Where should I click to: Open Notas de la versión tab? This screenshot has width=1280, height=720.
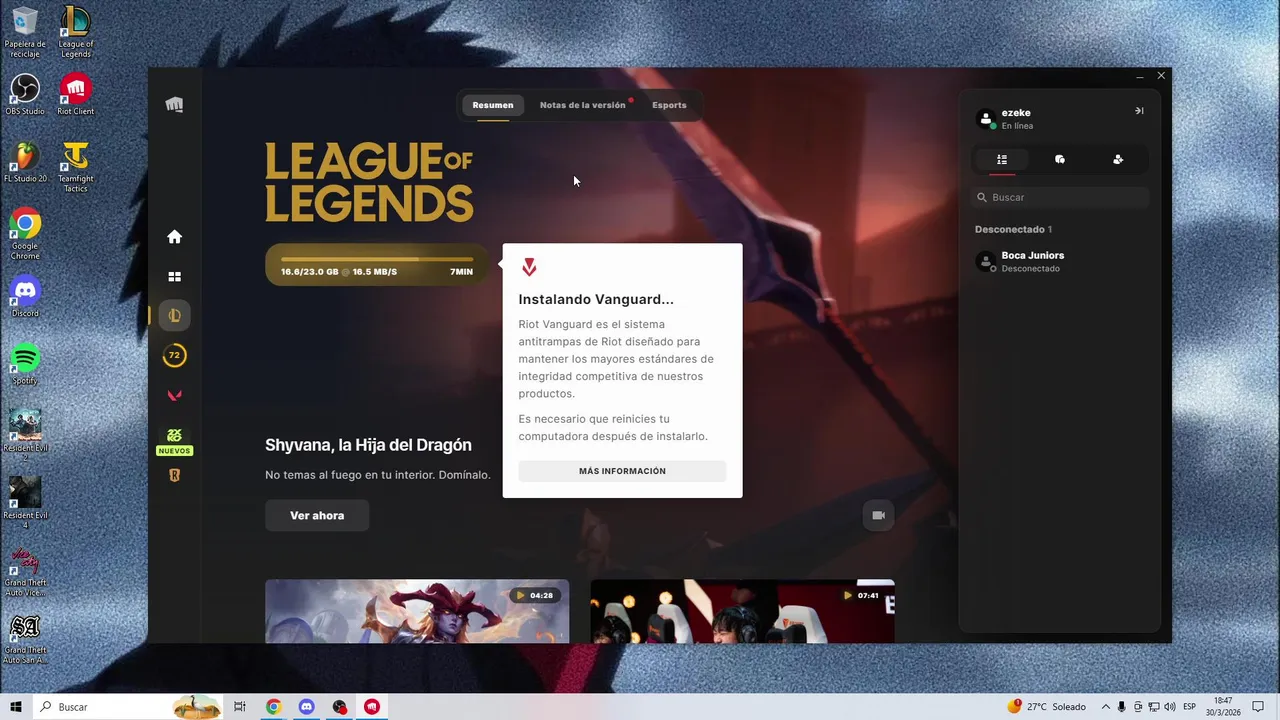click(x=583, y=105)
